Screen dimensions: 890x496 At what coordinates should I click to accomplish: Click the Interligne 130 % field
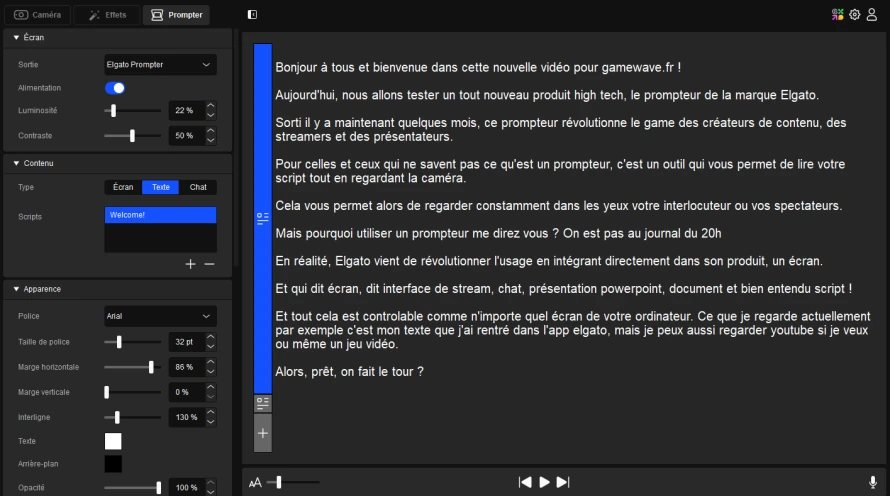[x=186, y=417]
